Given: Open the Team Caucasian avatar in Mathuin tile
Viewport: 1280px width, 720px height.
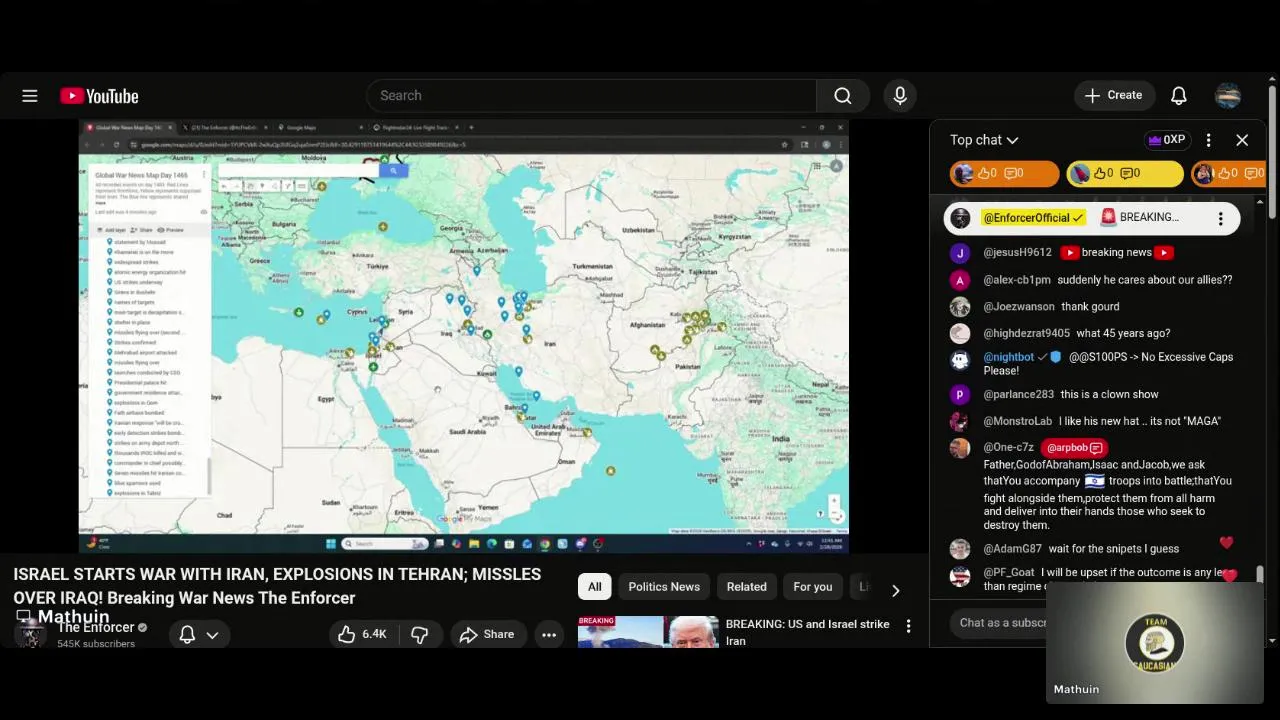Looking at the screenshot, I should point(1155,643).
